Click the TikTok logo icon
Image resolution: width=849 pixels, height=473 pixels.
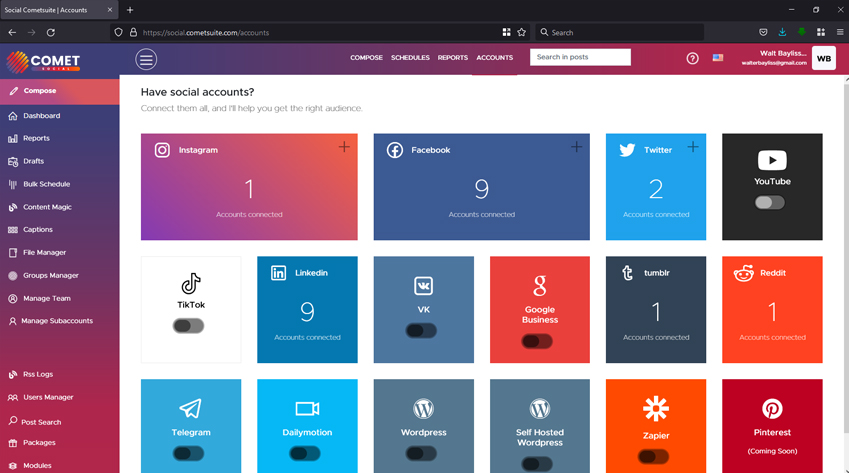[x=191, y=284]
